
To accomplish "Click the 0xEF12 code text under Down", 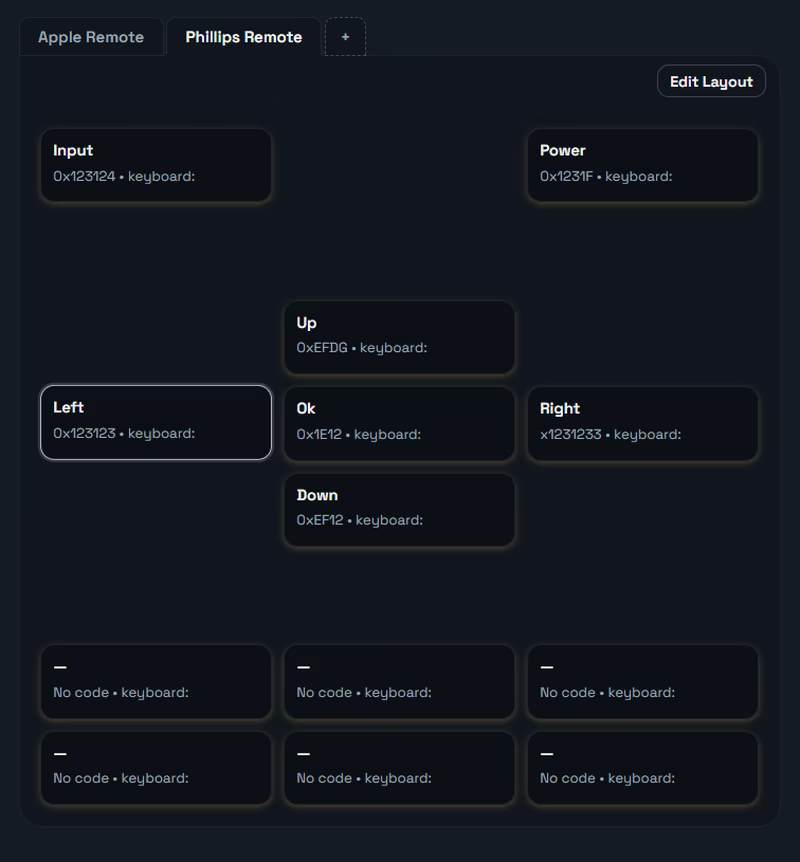I will click(x=320, y=520).
